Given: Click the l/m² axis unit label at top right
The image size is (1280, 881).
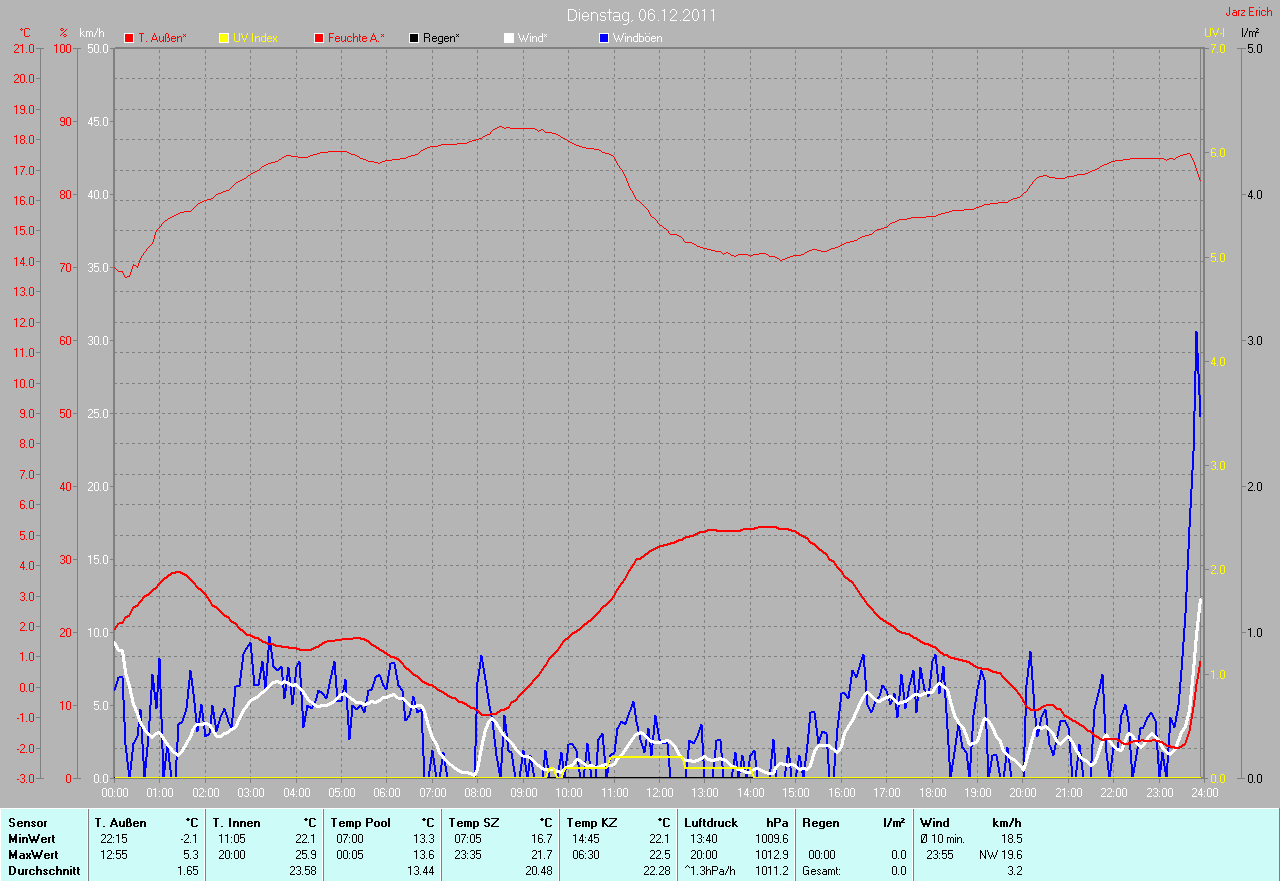Looking at the screenshot, I should (x=1249, y=33).
